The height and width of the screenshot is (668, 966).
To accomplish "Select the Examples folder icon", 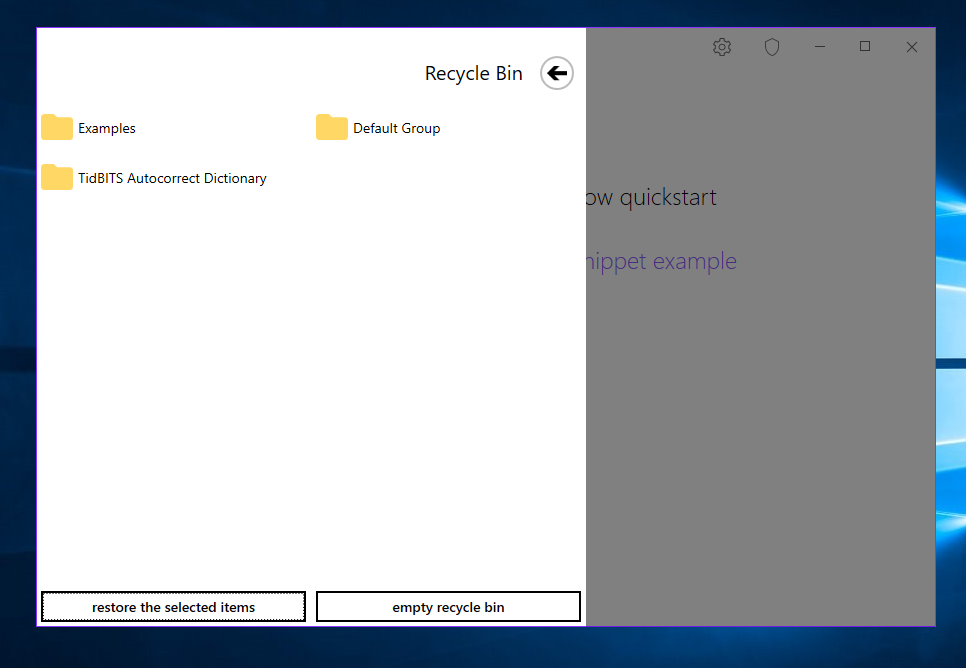I will pyautogui.click(x=57, y=128).
